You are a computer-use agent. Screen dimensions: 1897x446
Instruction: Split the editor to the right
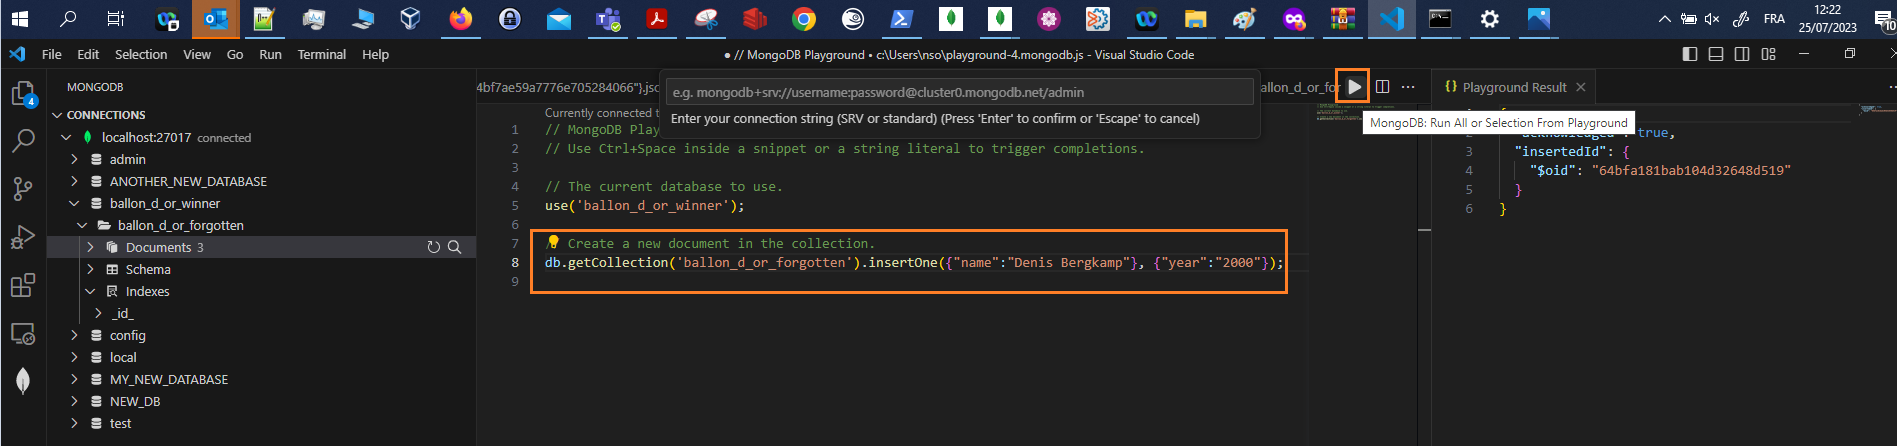[x=1382, y=87]
